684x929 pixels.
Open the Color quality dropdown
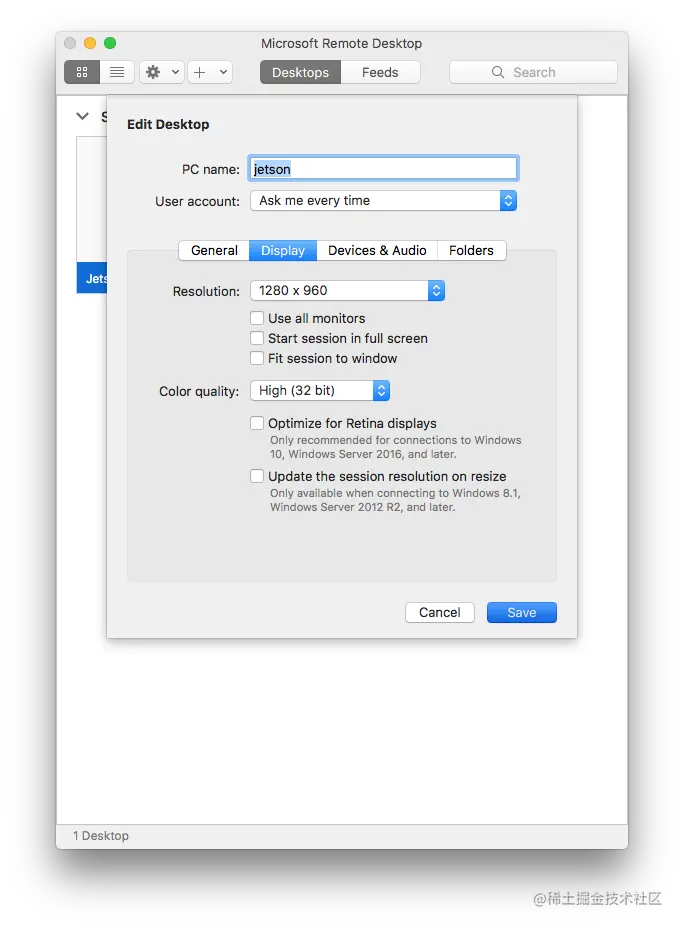[x=320, y=390]
